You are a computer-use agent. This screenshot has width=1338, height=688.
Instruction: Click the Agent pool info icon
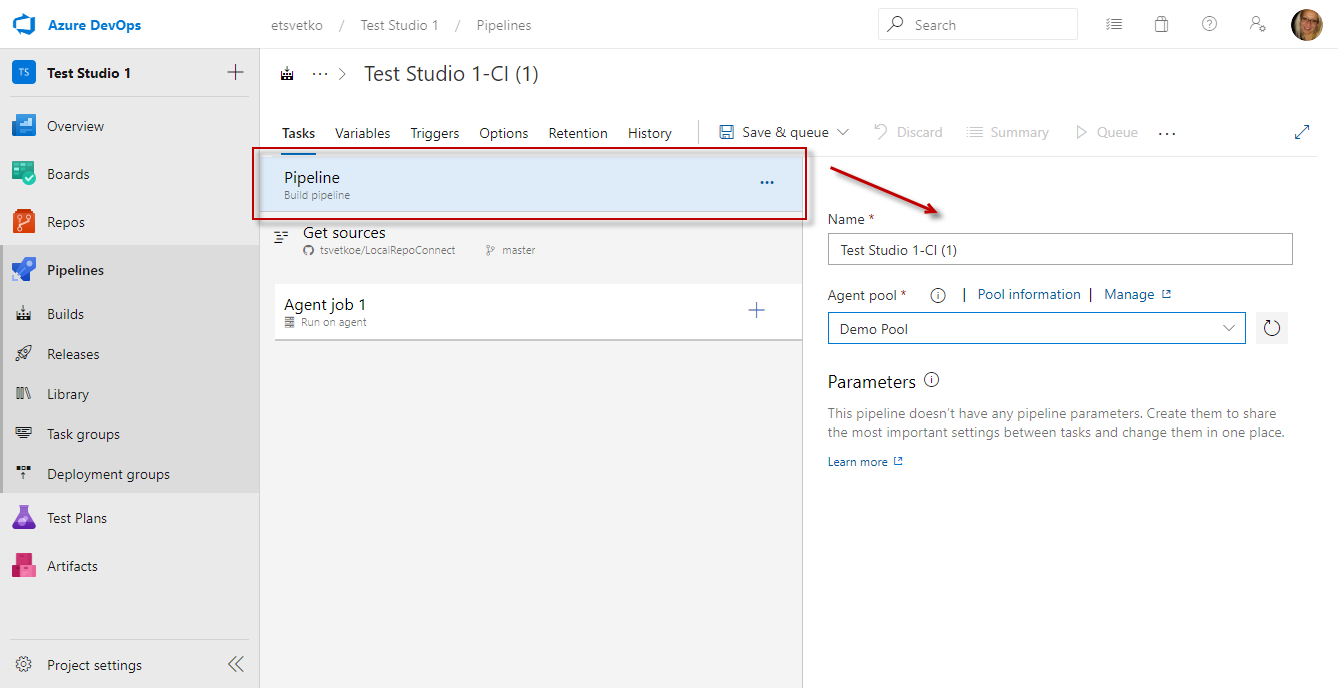click(938, 295)
